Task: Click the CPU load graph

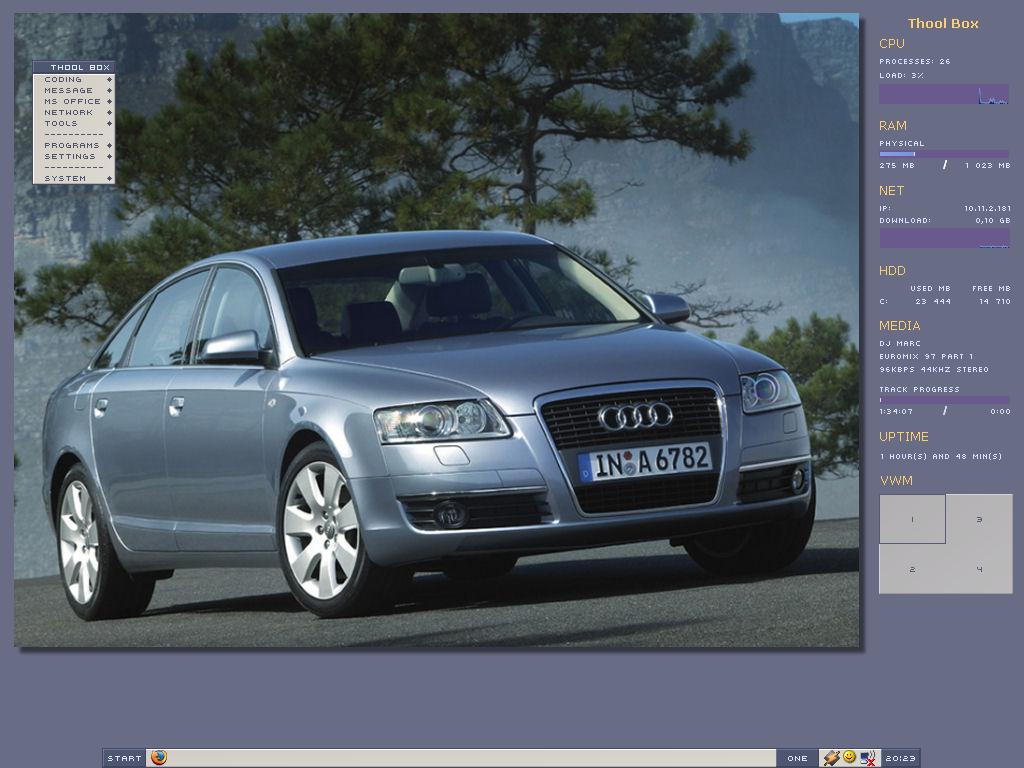Action: [x=944, y=94]
